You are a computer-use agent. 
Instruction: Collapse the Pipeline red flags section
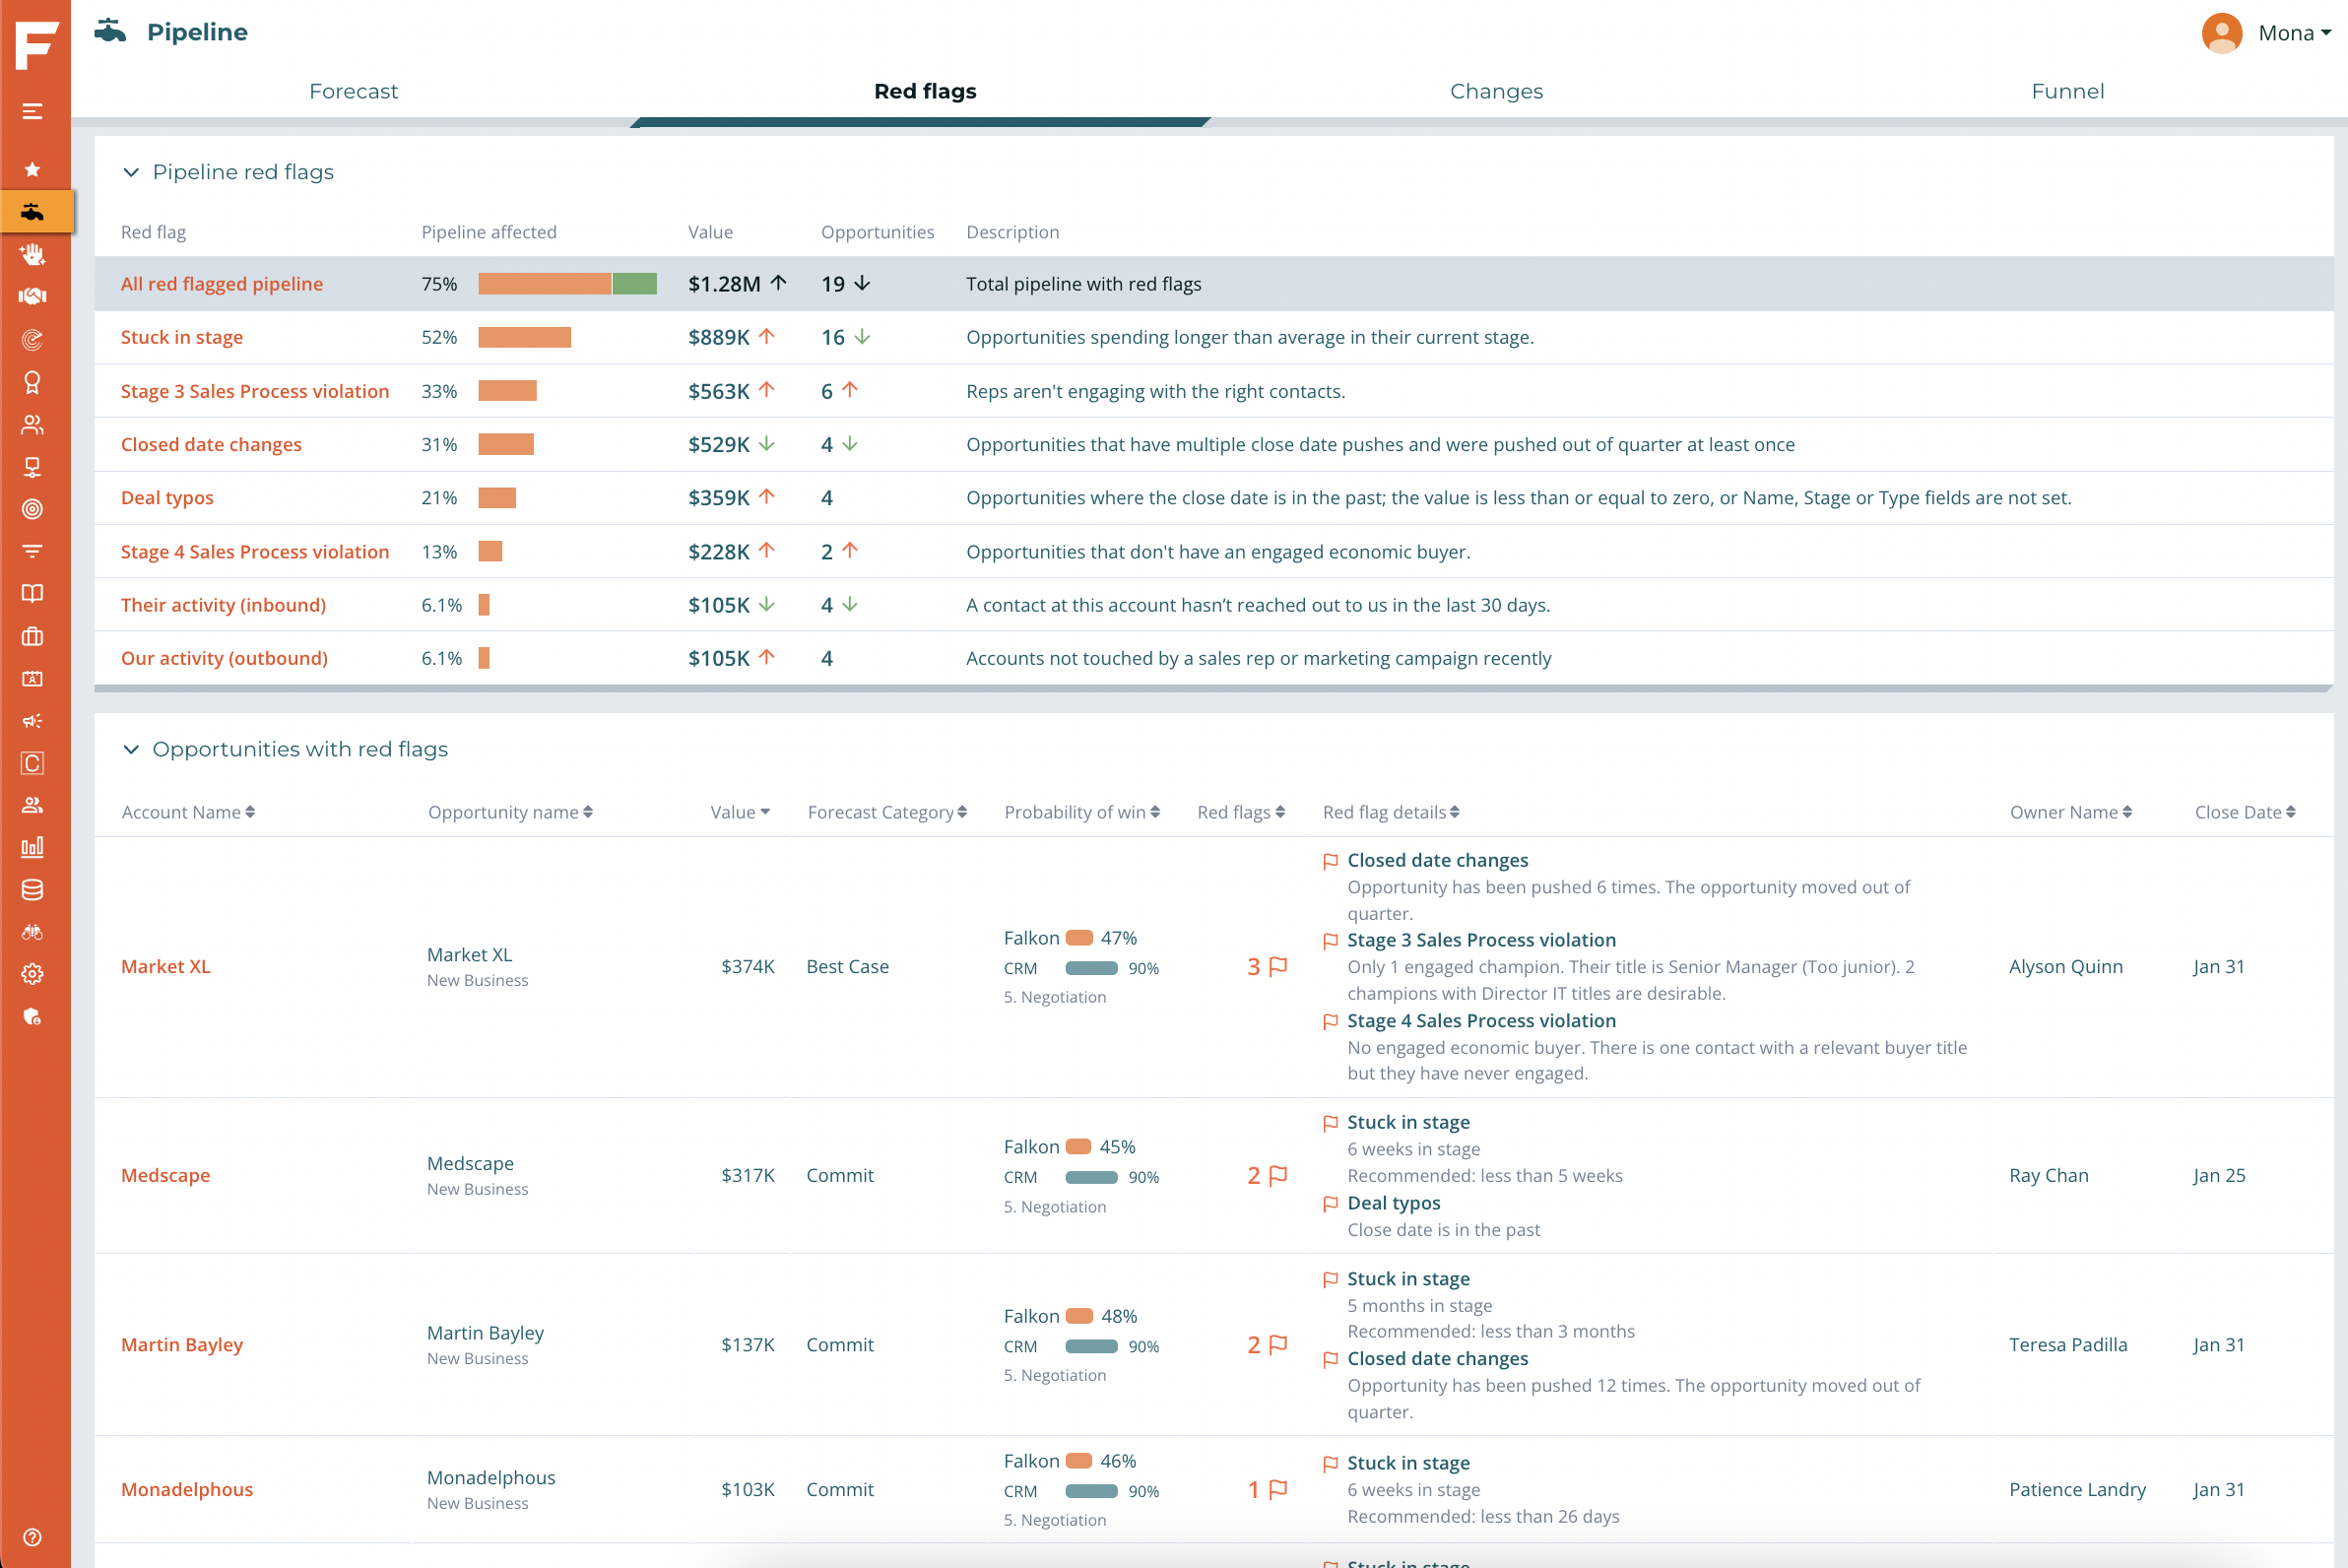point(131,172)
